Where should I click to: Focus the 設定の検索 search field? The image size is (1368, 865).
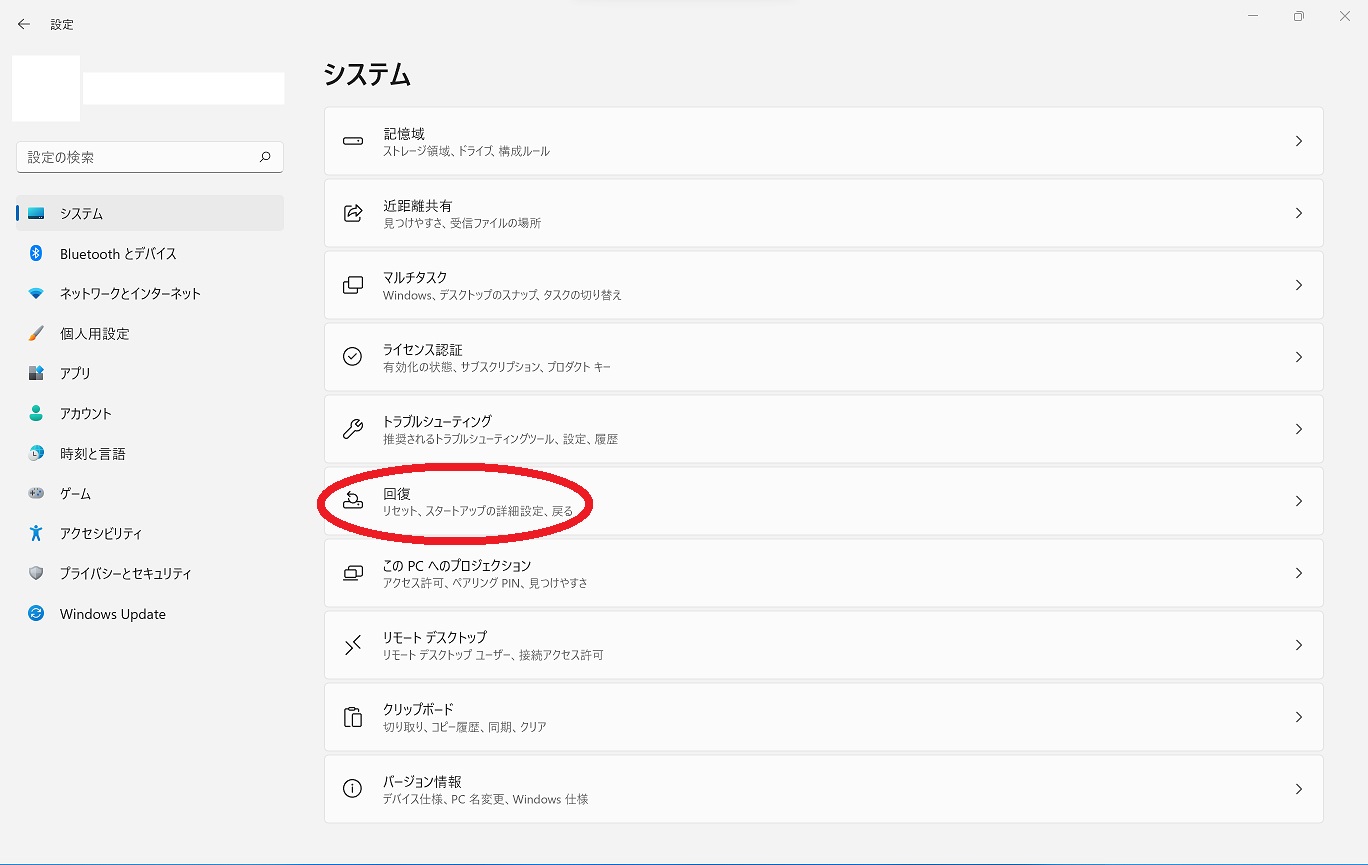[138, 157]
